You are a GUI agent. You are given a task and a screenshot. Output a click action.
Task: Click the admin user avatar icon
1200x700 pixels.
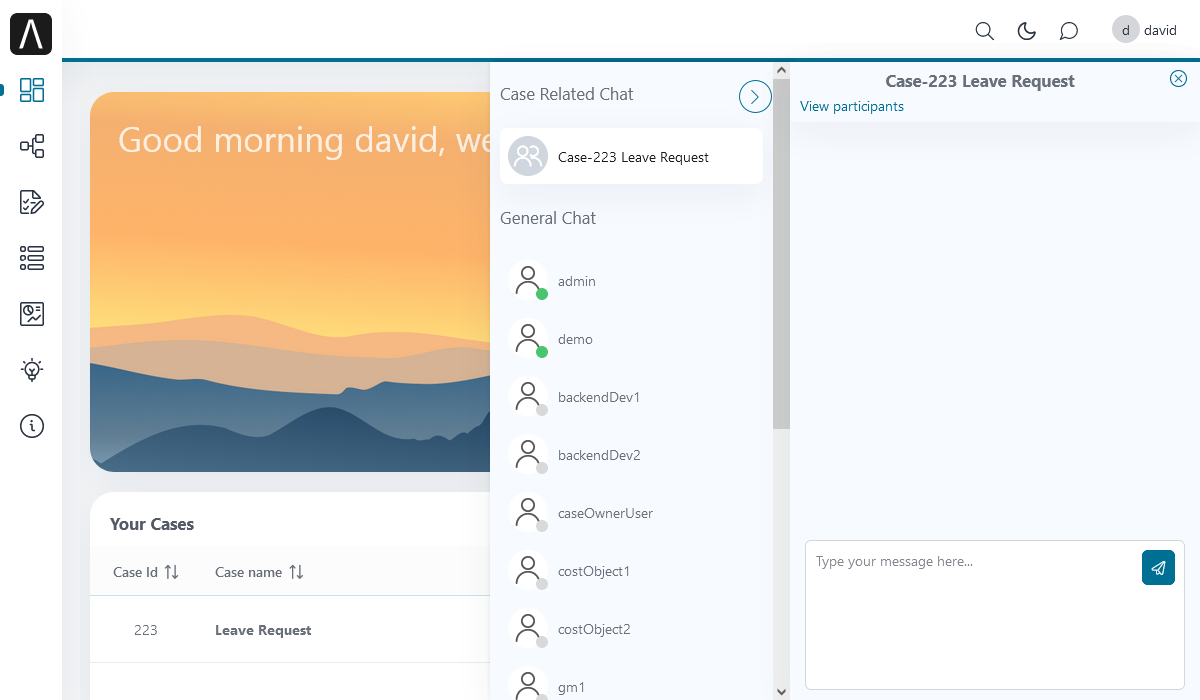pos(528,281)
